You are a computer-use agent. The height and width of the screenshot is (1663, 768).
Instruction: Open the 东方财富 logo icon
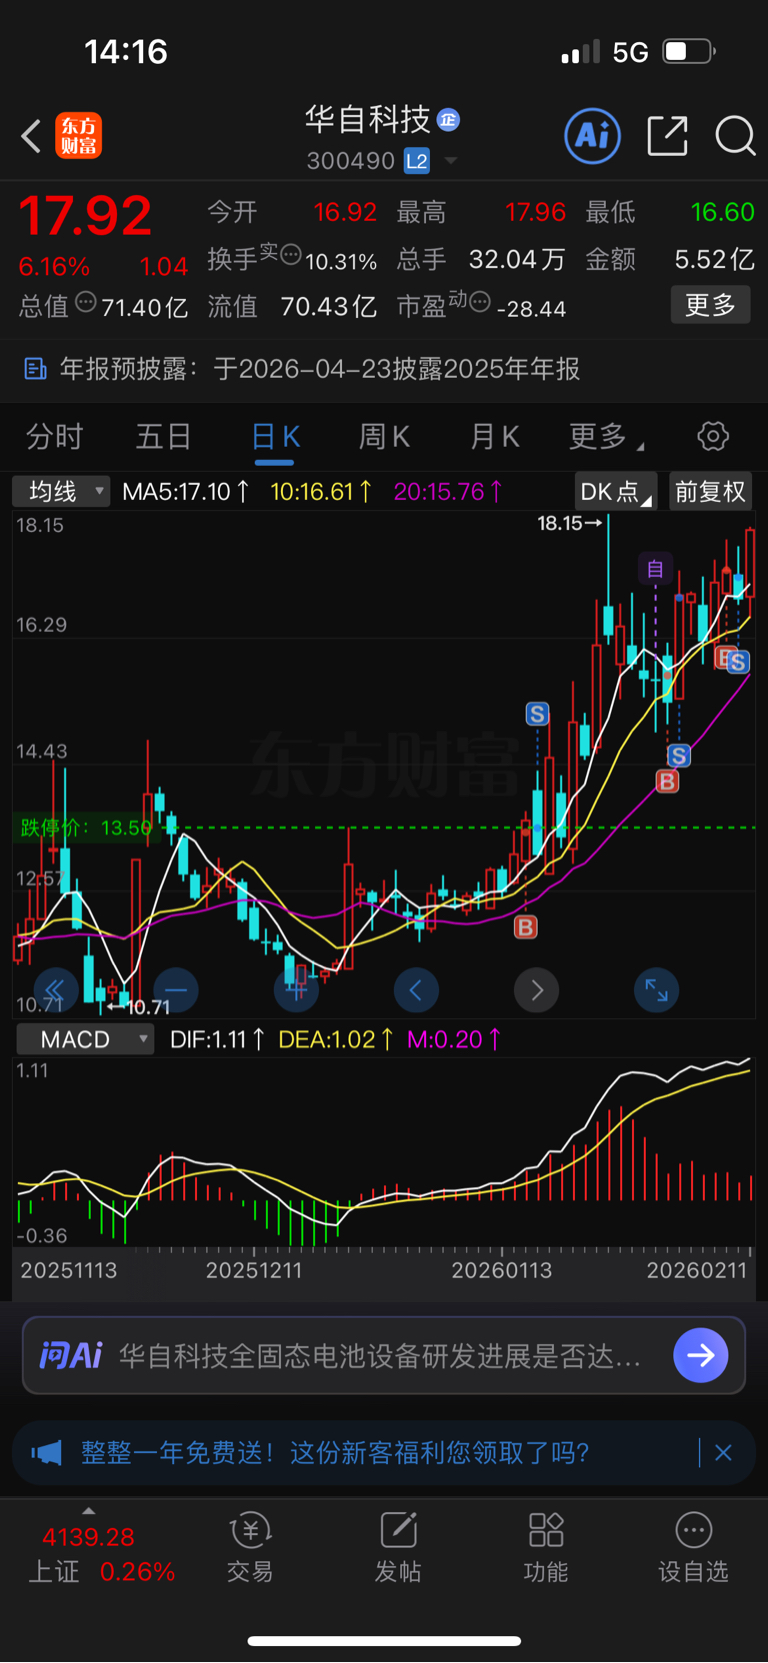tap(78, 136)
